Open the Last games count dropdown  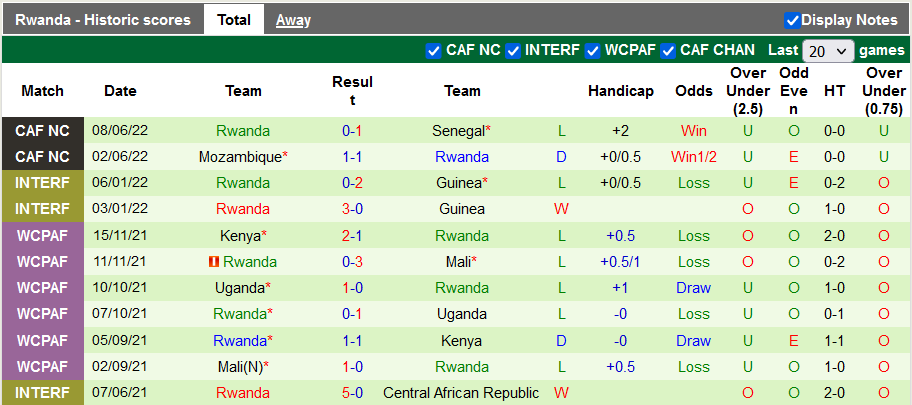[829, 50]
